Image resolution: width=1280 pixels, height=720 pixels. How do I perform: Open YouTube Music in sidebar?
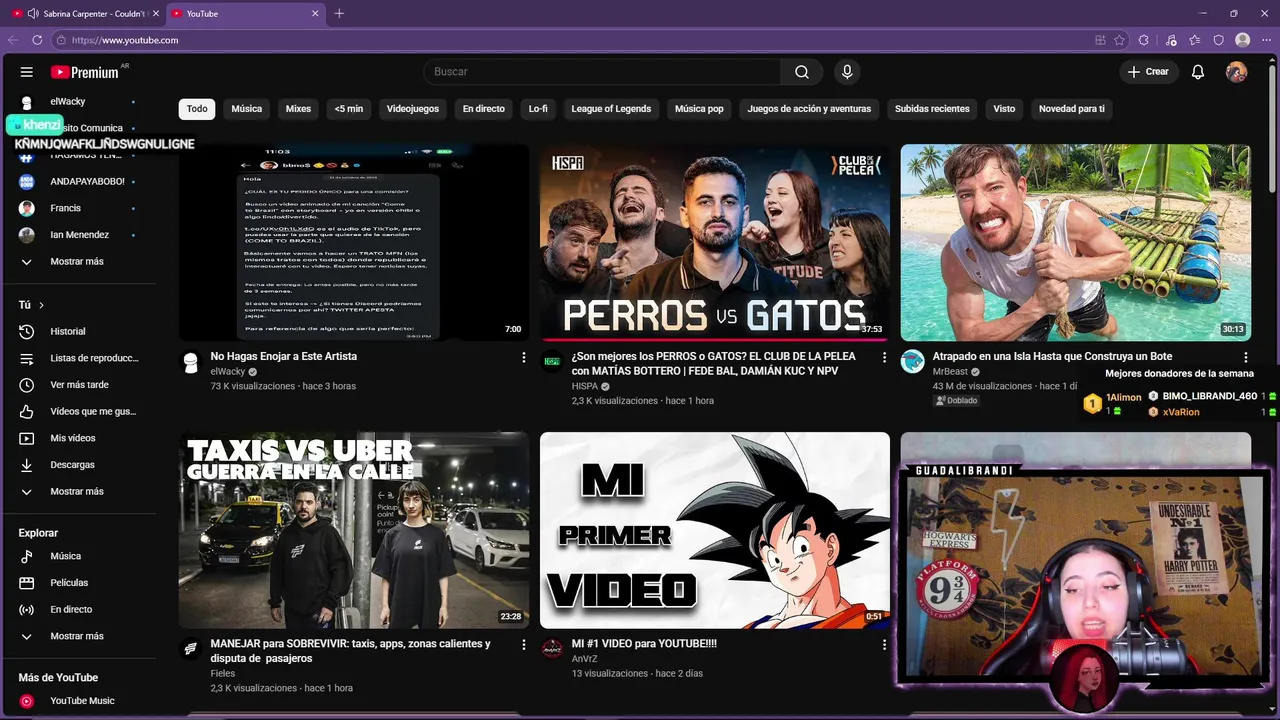tap(80, 701)
